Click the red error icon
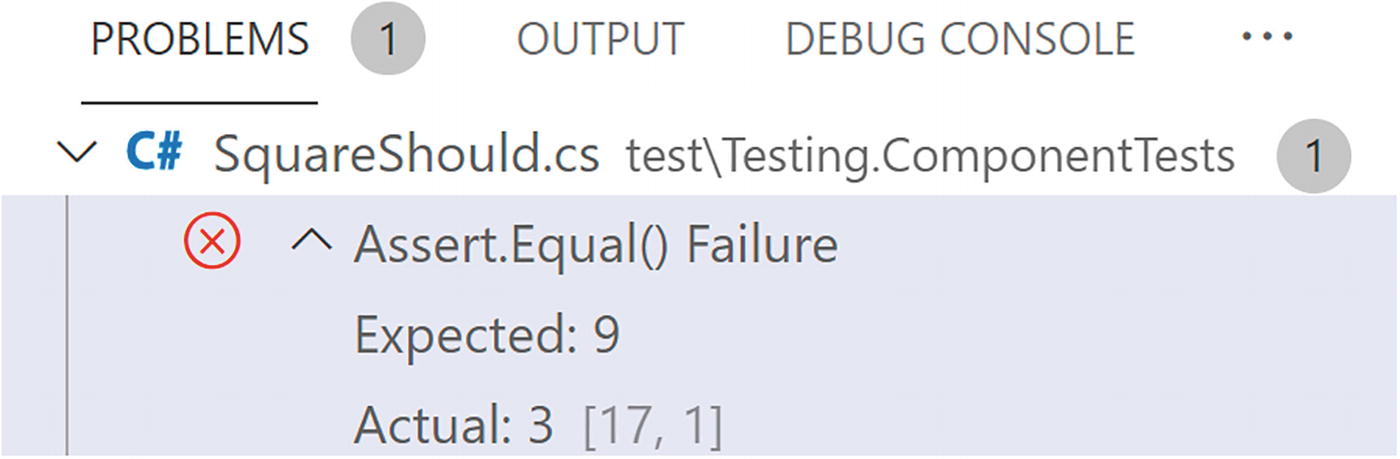 (213, 244)
